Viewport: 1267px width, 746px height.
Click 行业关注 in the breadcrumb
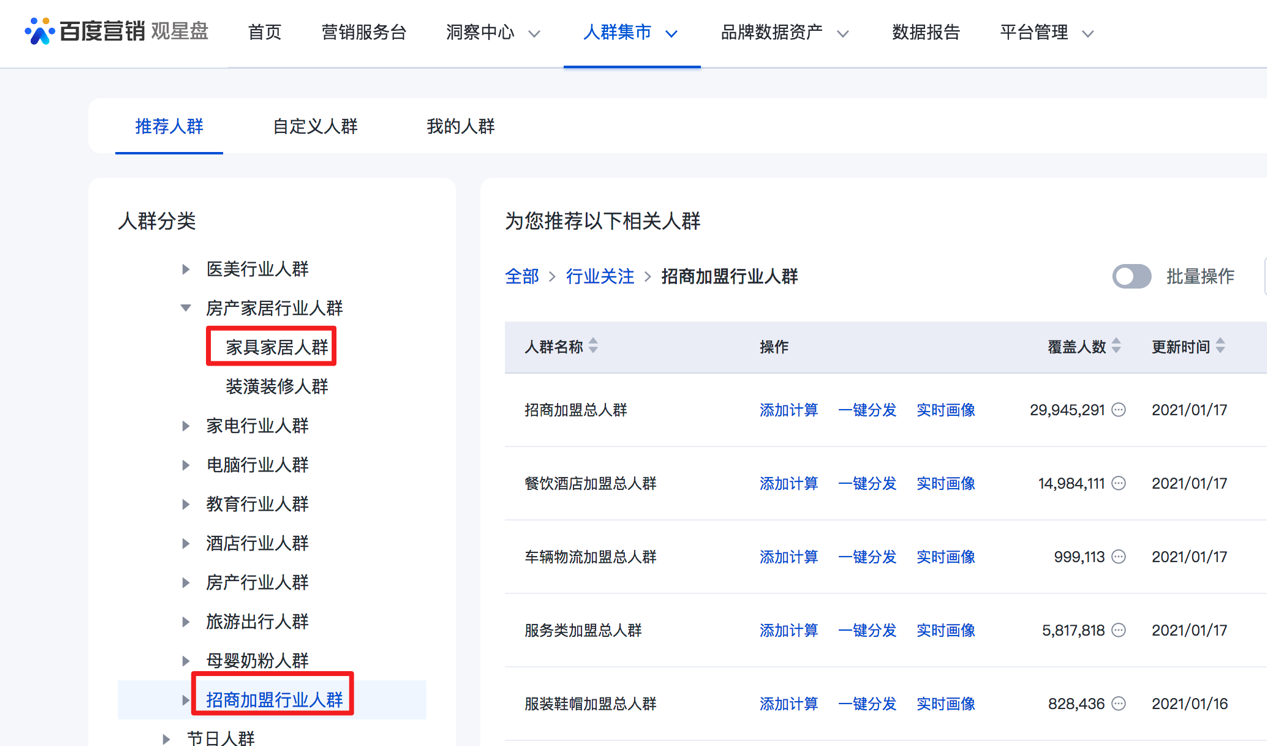point(600,277)
